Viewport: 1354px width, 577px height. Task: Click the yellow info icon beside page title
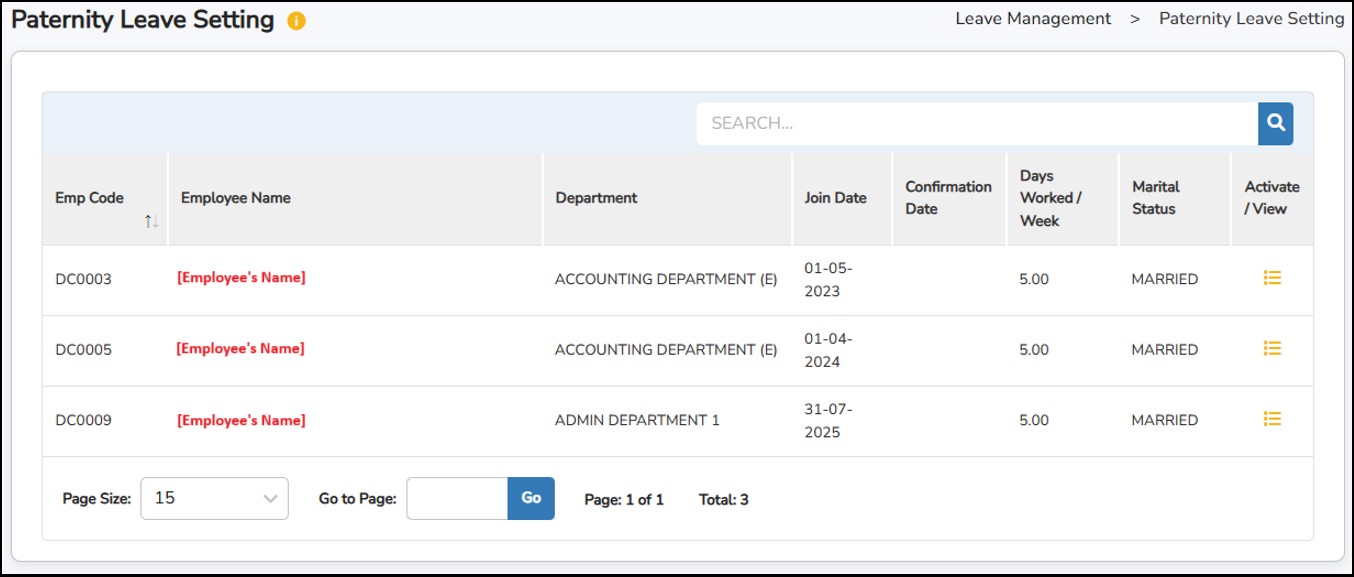pyautogui.click(x=296, y=21)
